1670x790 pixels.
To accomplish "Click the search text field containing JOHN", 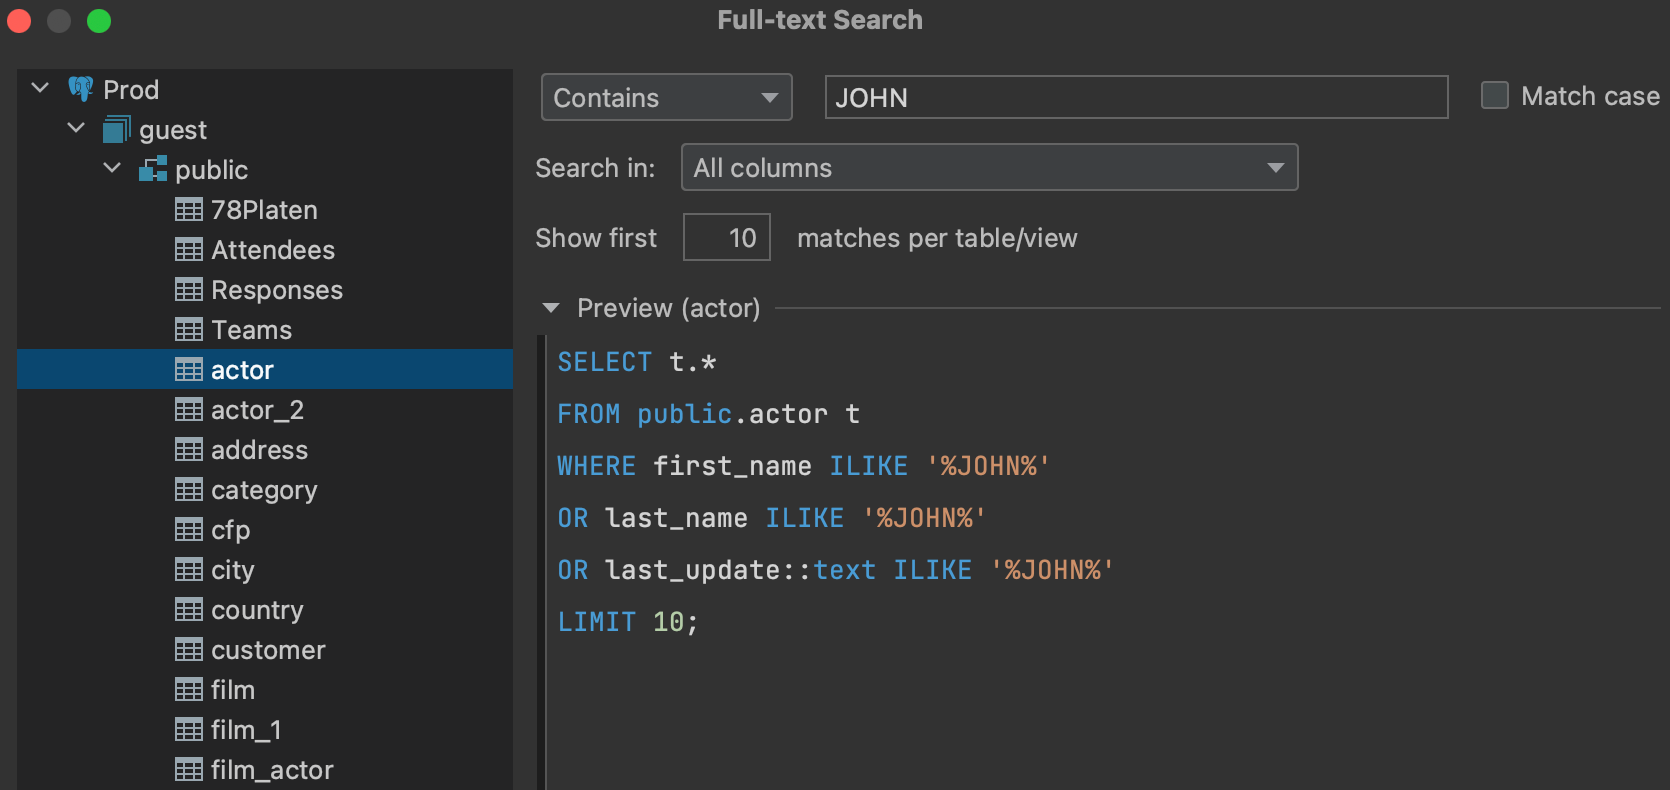I will click(1135, 97).
